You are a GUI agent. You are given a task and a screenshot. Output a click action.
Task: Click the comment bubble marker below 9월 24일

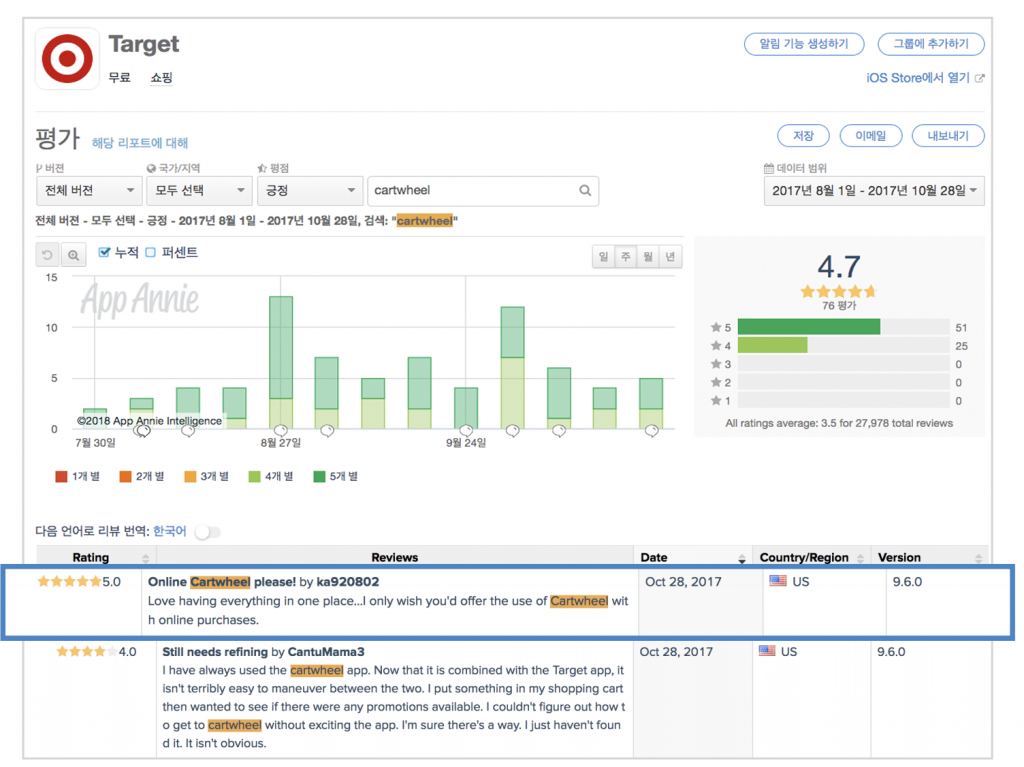coord(466,430)
